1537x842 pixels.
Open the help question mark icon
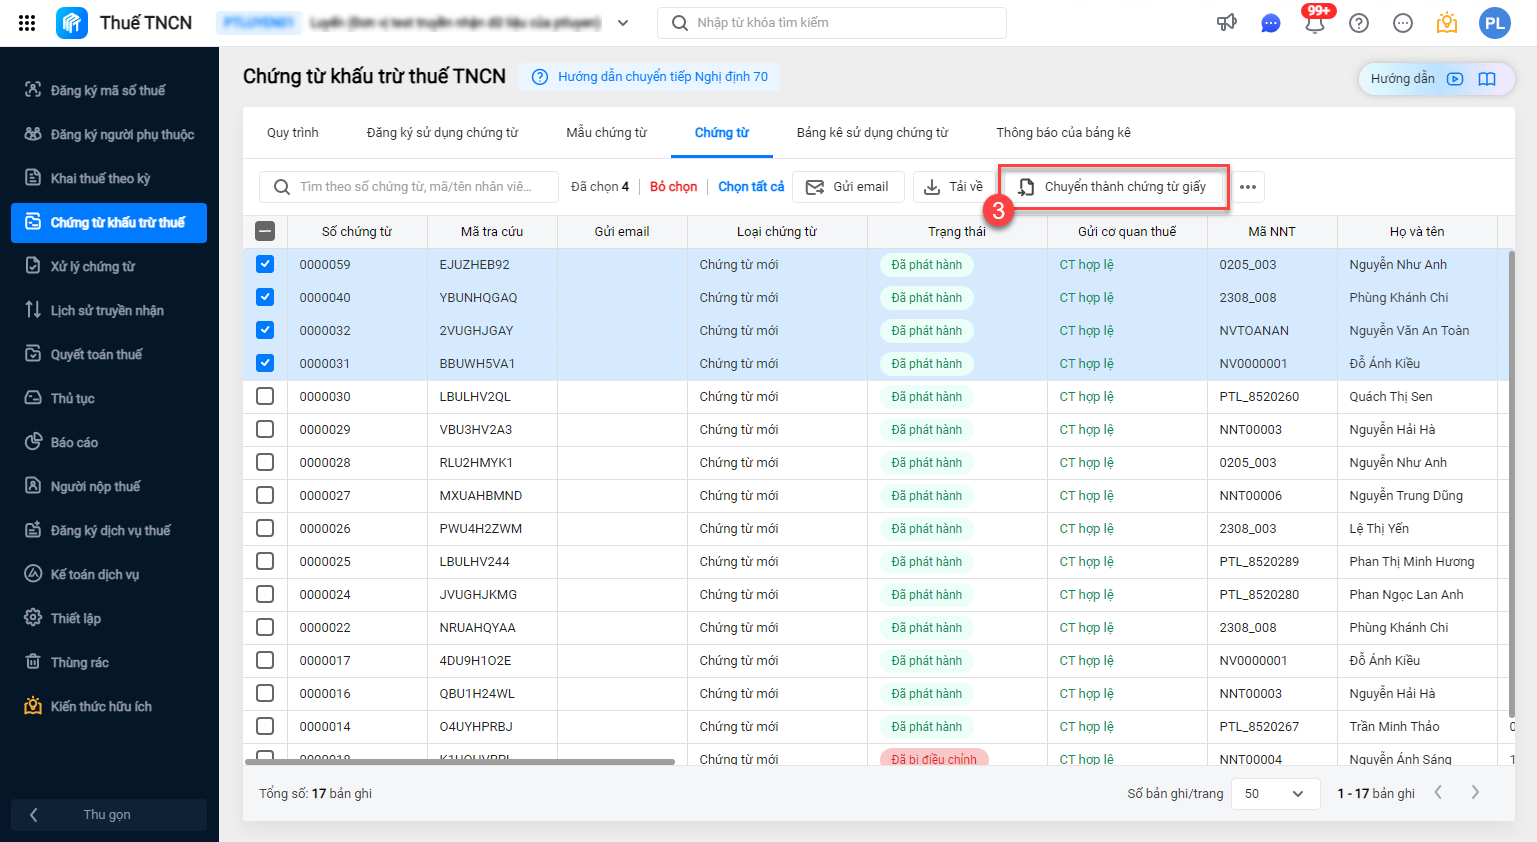click(1358, 23)
